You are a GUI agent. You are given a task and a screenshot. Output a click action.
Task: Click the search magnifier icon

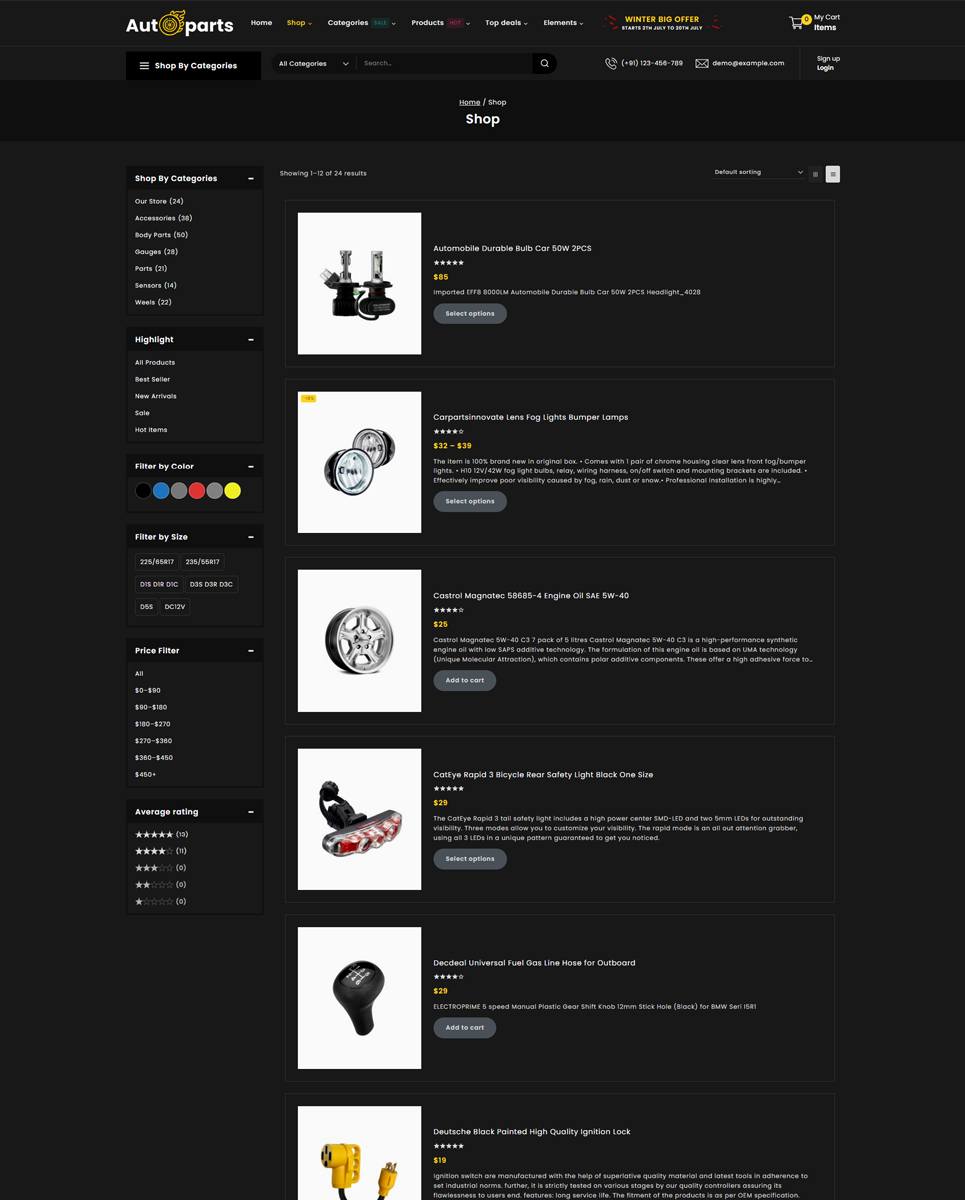(545, 63)
